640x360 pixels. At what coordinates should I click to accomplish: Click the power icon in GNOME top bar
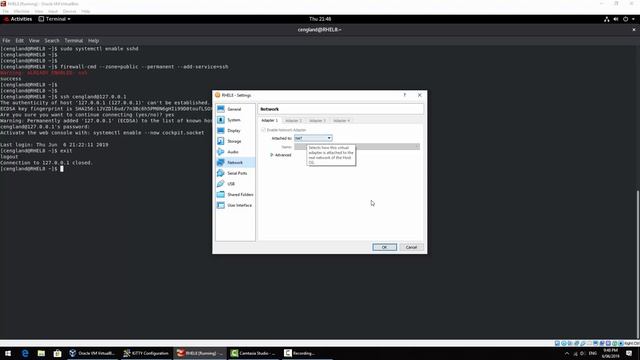pyautogui.click(x=625, y=19)
